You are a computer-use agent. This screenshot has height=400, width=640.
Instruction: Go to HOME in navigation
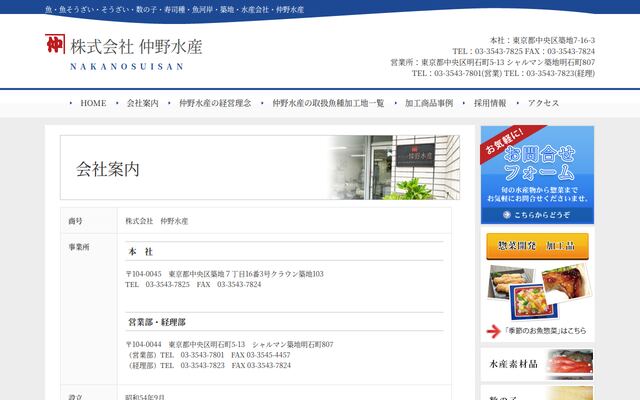point(93,103)
